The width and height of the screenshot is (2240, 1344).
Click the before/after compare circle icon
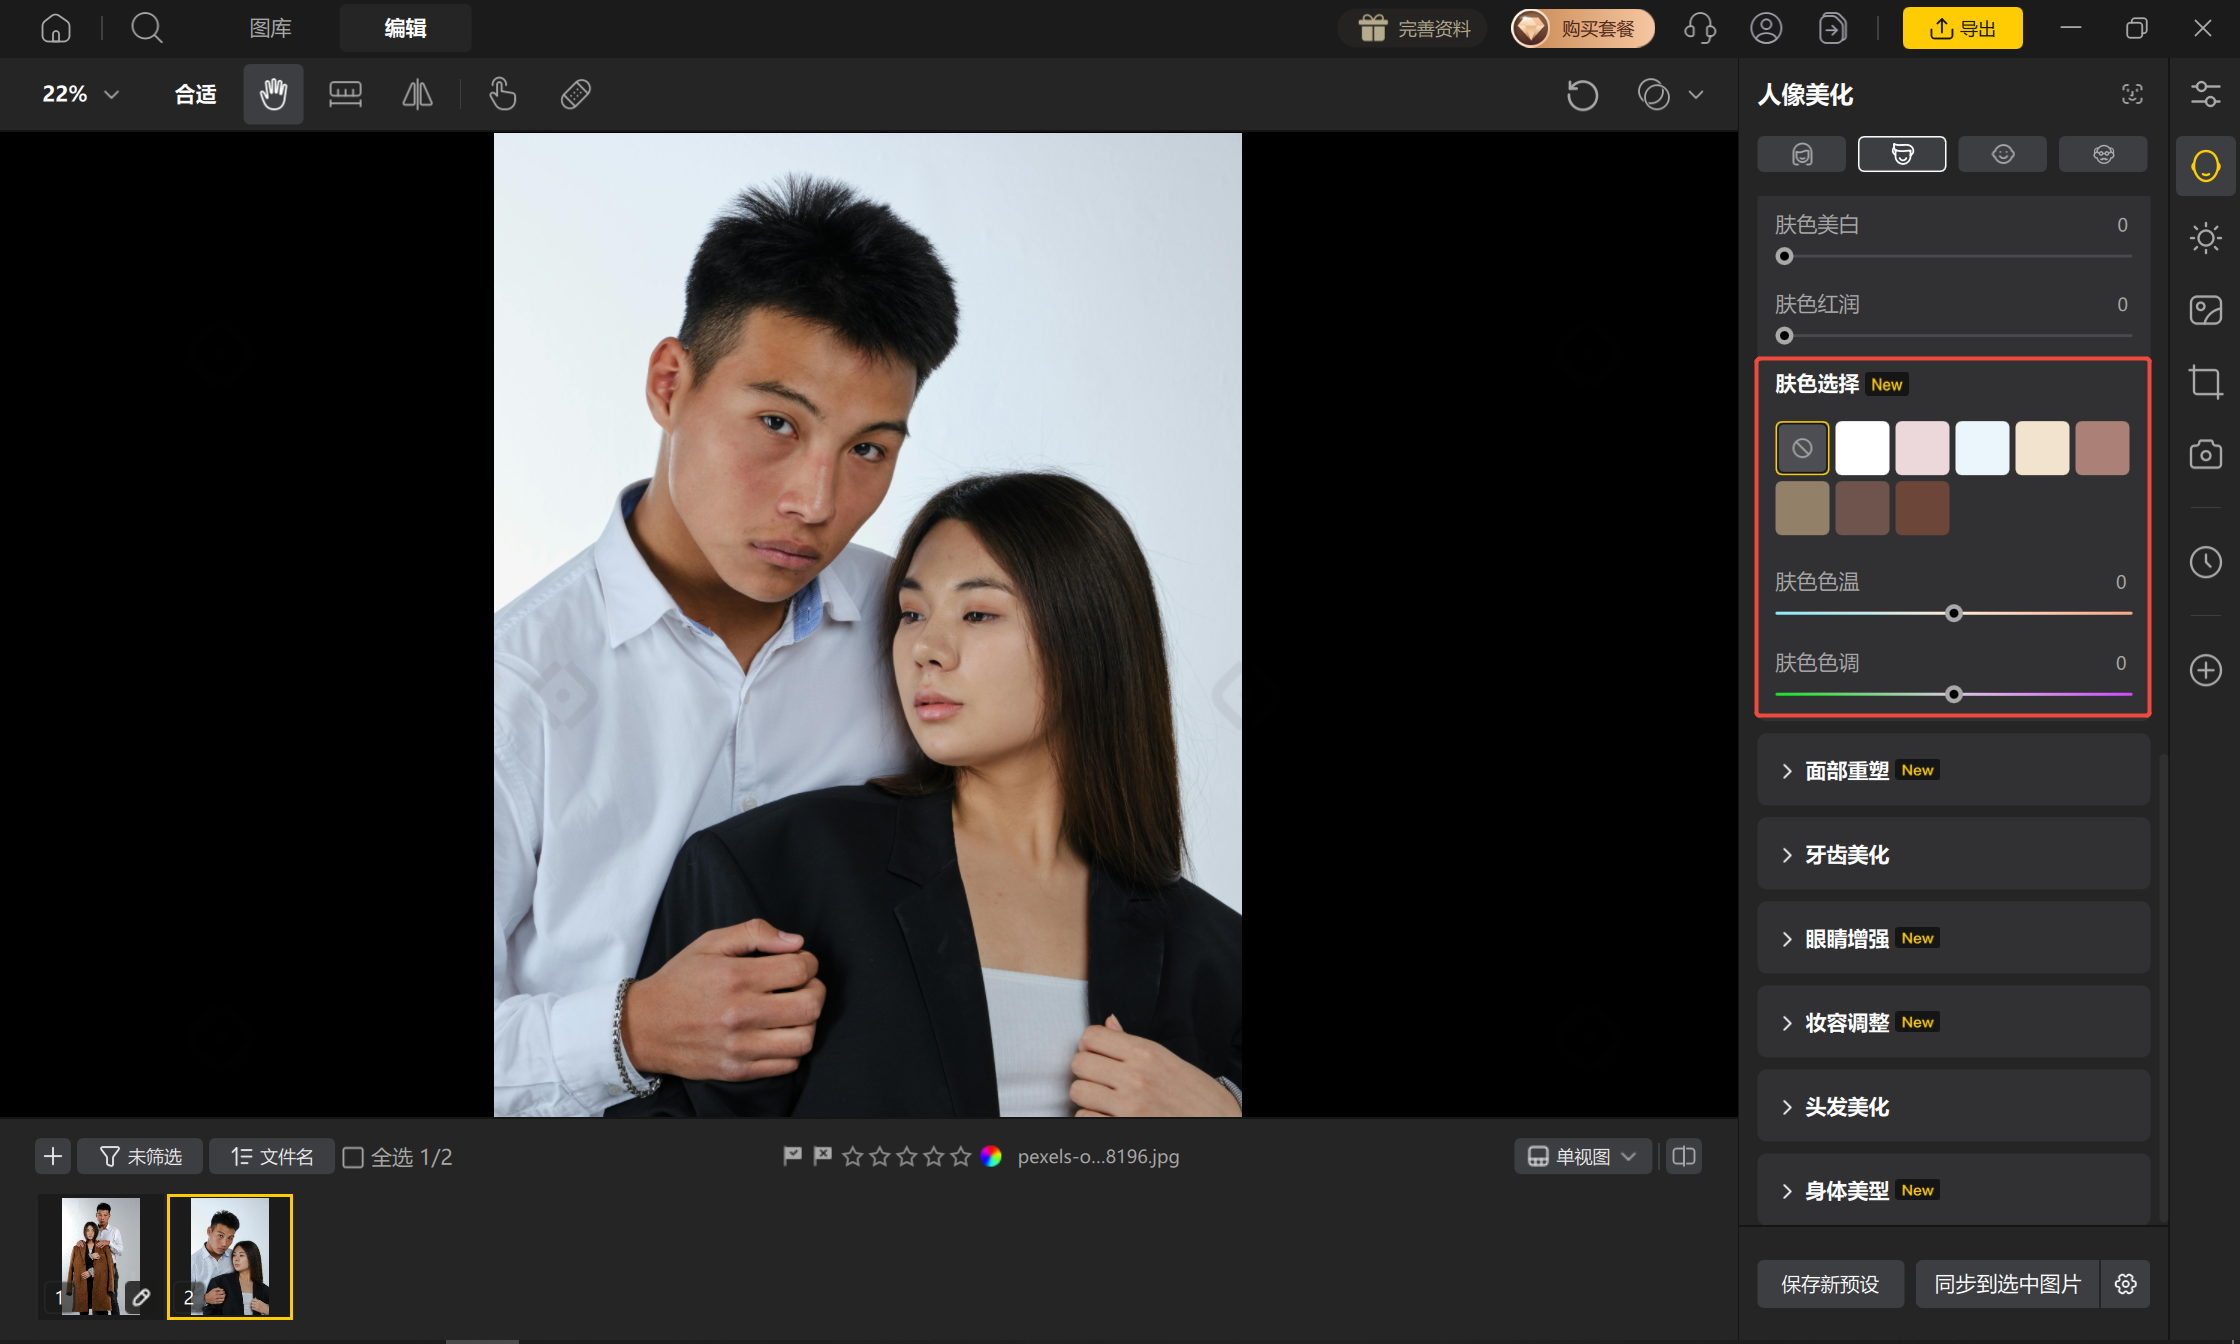[1654, 94]
